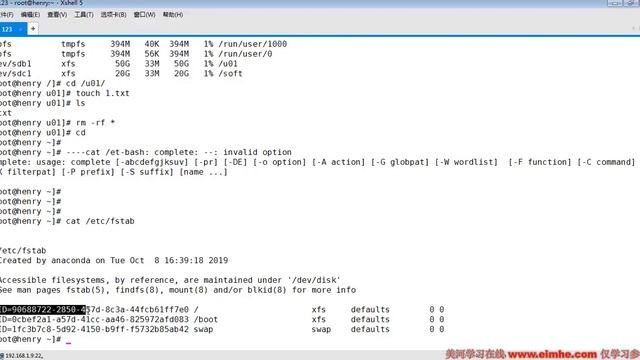640x360 pixels.
Task: Click the /u01 mount point in the sdb1 row
Action: [228, 63]
